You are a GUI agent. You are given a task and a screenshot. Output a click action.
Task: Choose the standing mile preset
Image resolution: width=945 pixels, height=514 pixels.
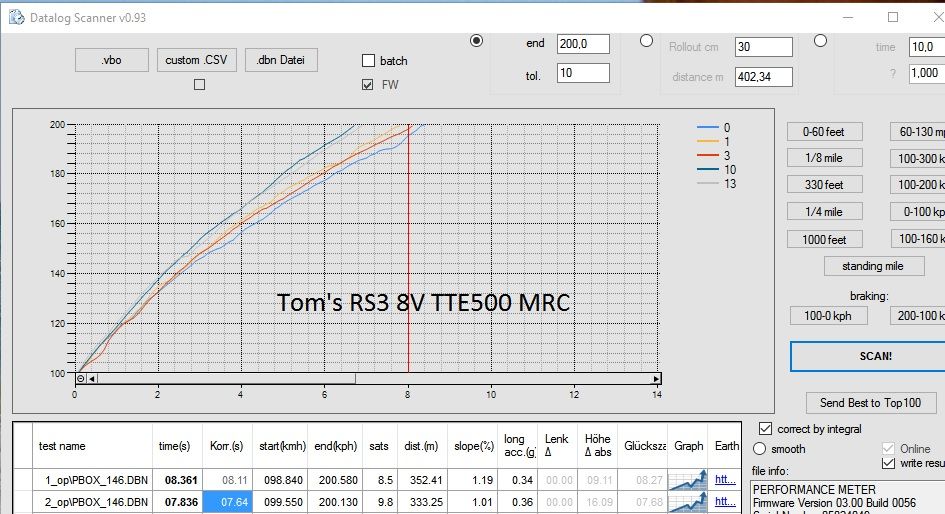[874, 266]
